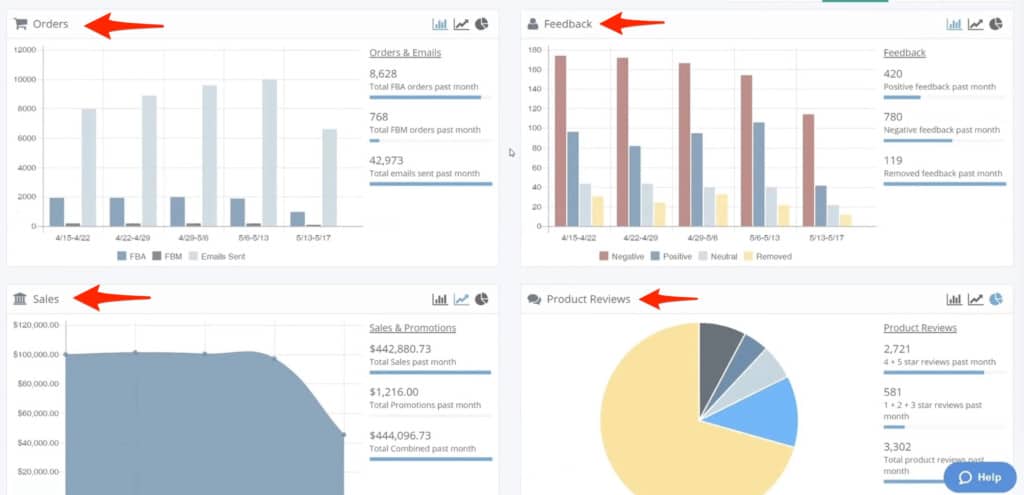
Task: Switch Orders panel to line chart view
Action: 461,24
